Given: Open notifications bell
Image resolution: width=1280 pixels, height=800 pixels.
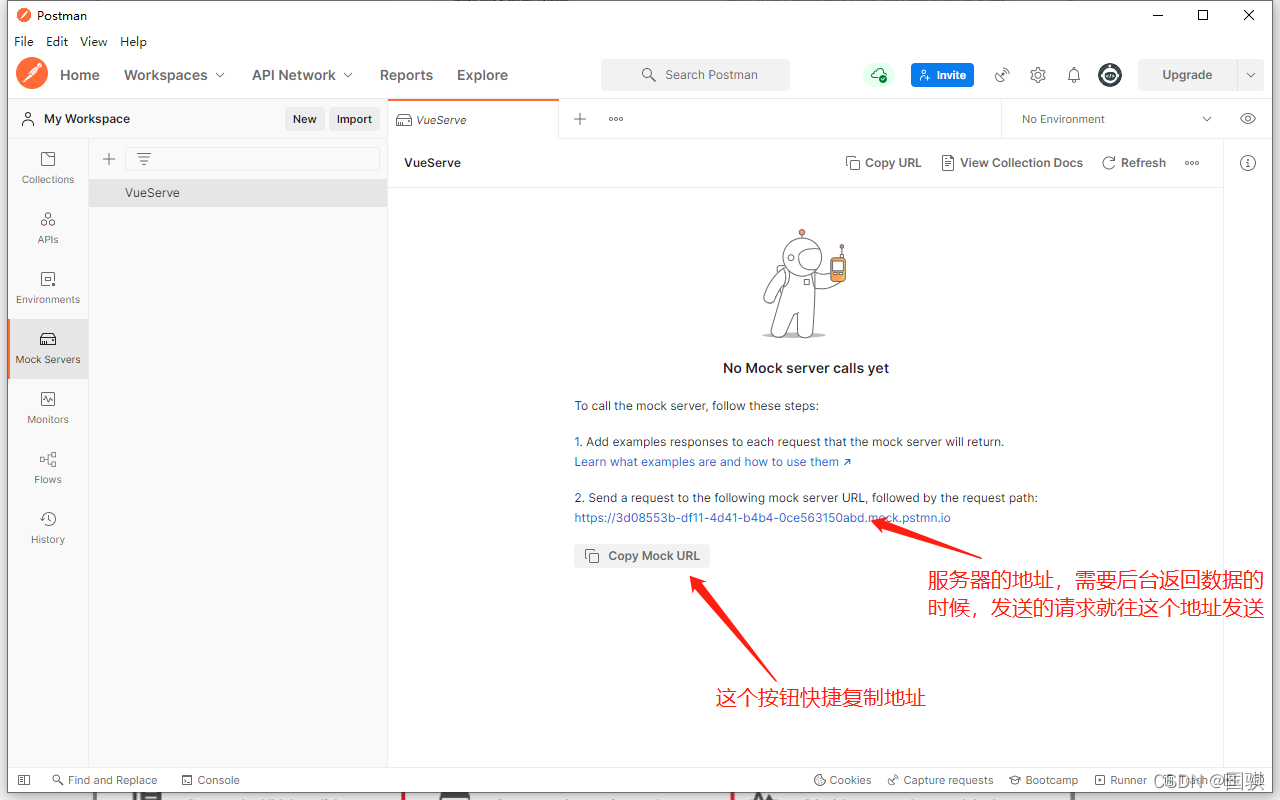Looking at the screenshot, I should pos(1074,75).
